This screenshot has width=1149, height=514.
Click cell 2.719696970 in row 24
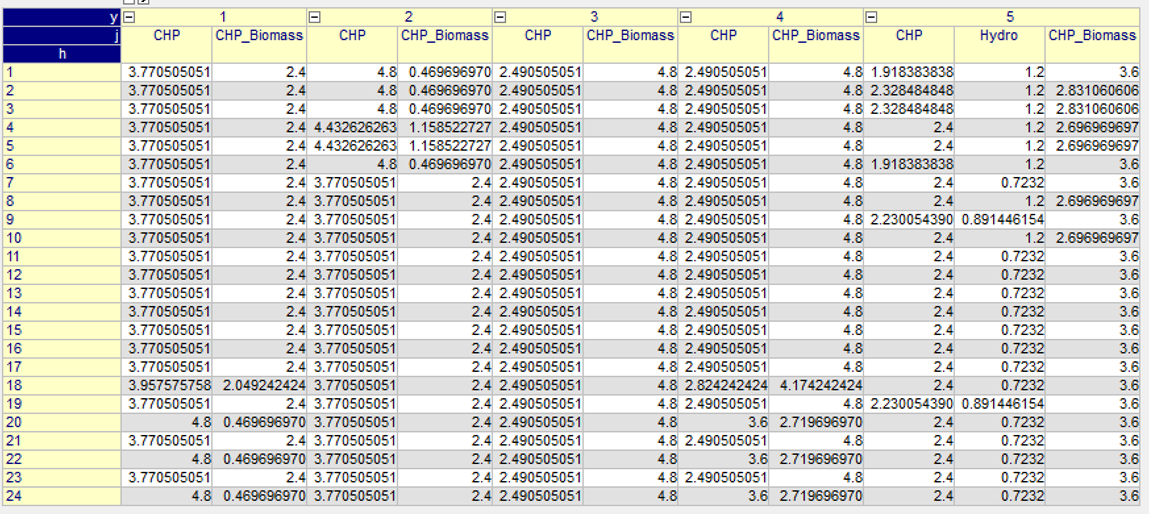[x=816, y=496]
